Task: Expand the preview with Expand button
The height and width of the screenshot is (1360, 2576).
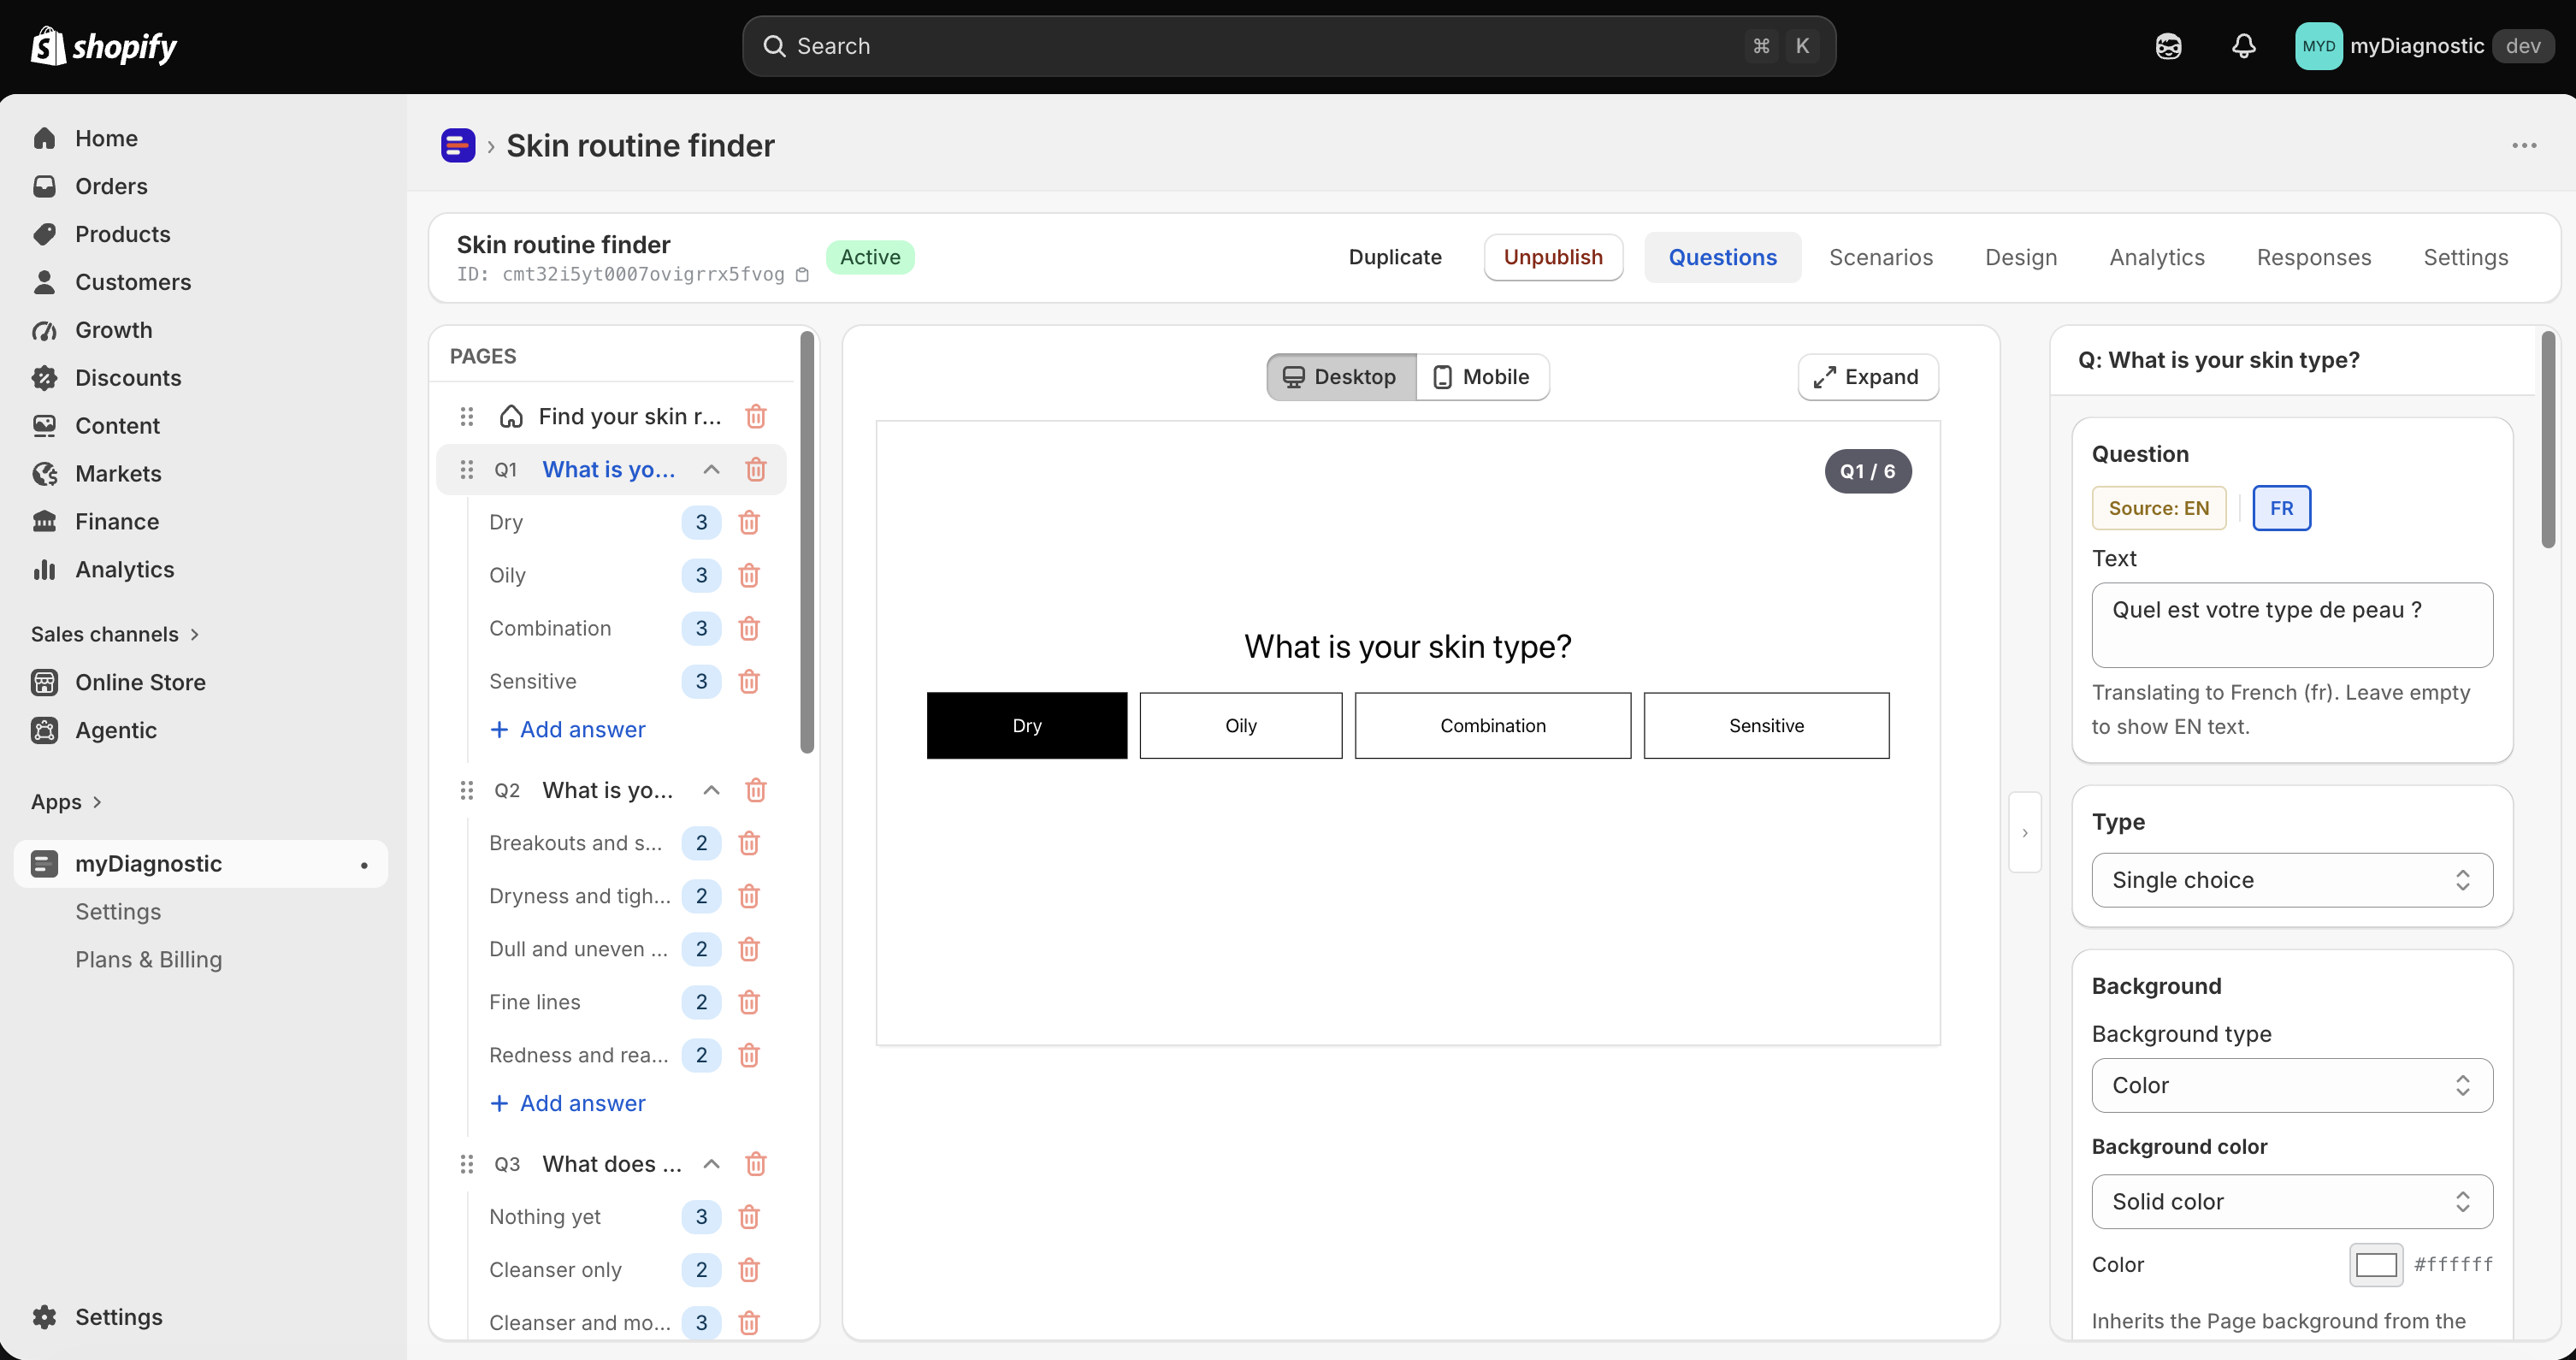Action: tap(1867, 377)
